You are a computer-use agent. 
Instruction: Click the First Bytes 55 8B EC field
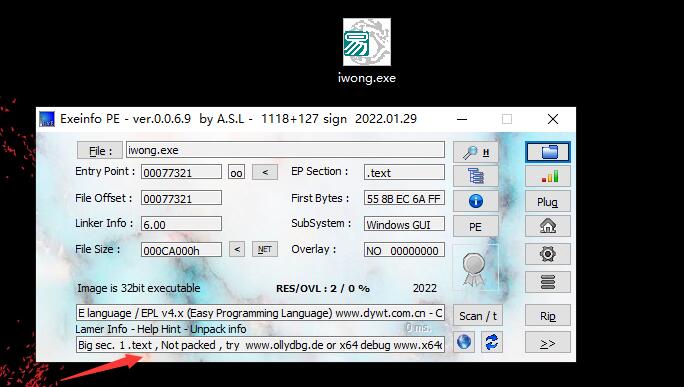[x=404, y=198]
